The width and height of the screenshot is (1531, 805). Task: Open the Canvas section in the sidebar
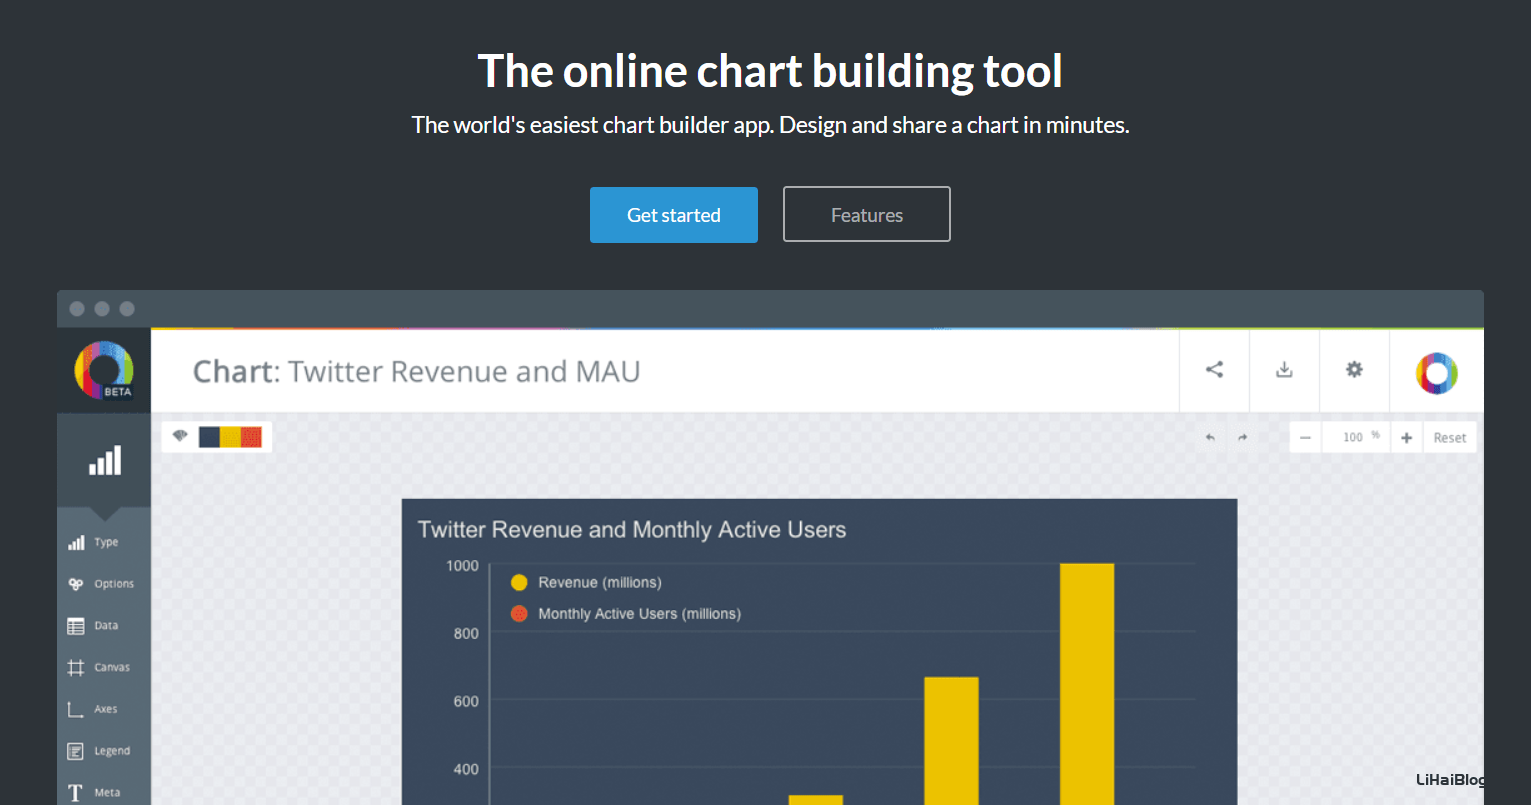point(104,667)
